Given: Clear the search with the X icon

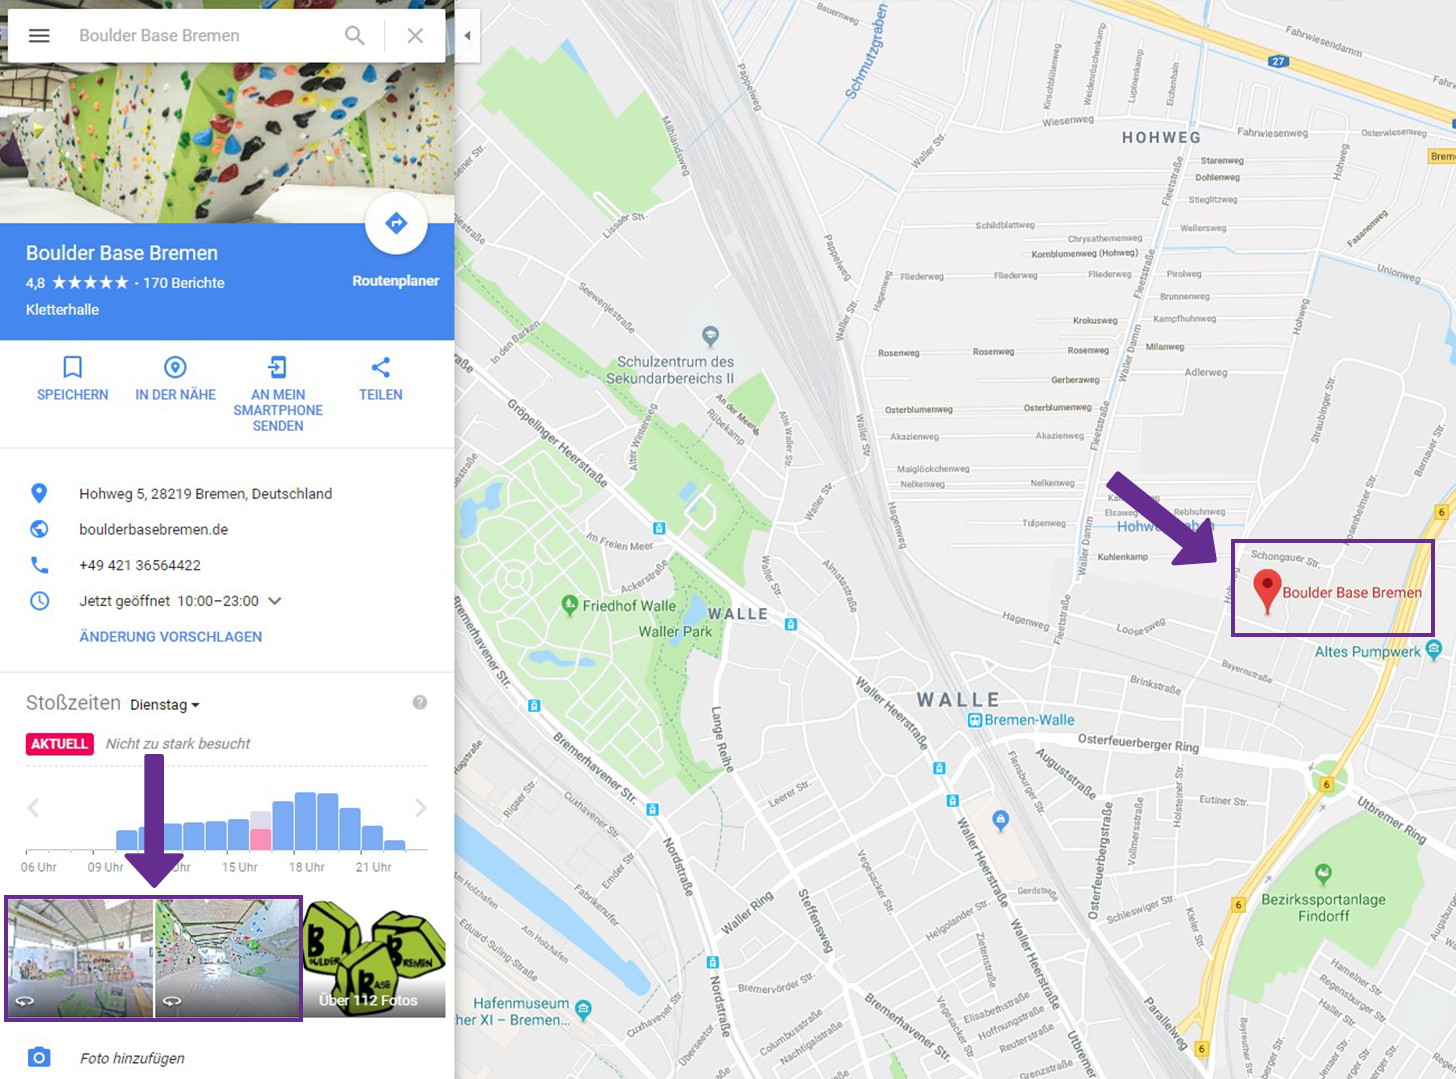Looking at the screenshot, I should (415, 36).
